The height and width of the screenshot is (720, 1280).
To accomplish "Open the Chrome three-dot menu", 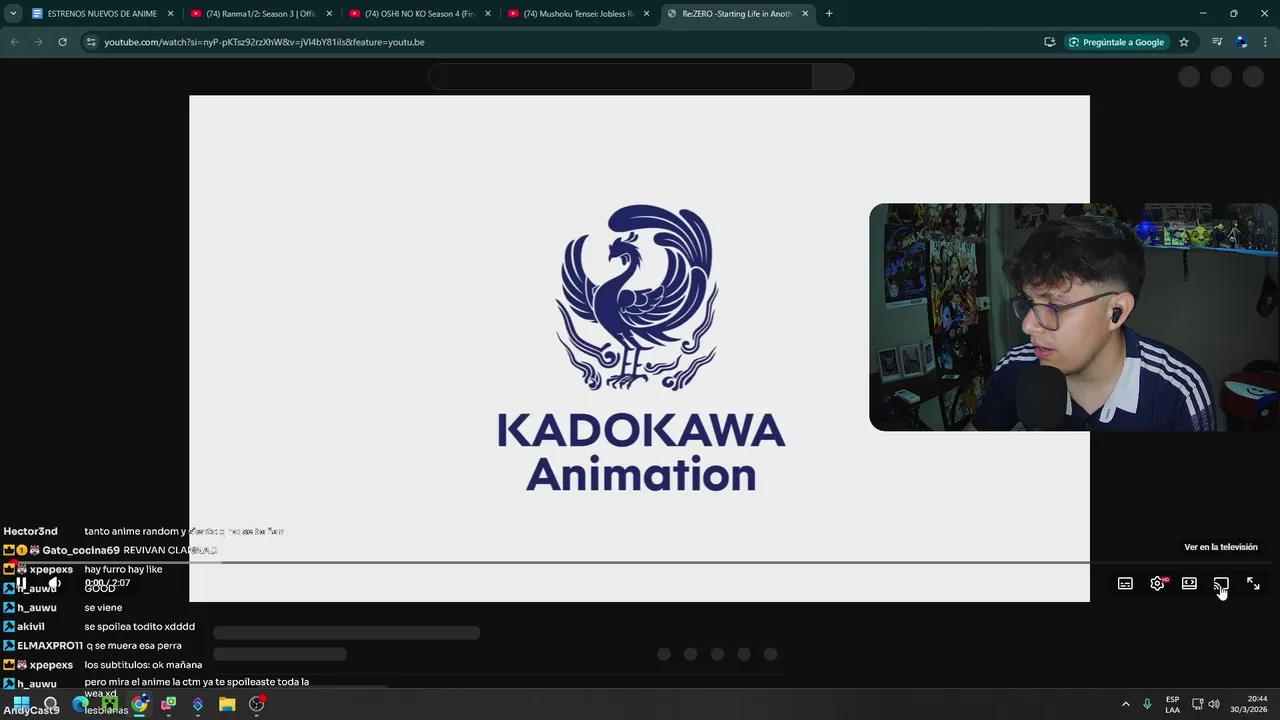I will (1266, 42).
